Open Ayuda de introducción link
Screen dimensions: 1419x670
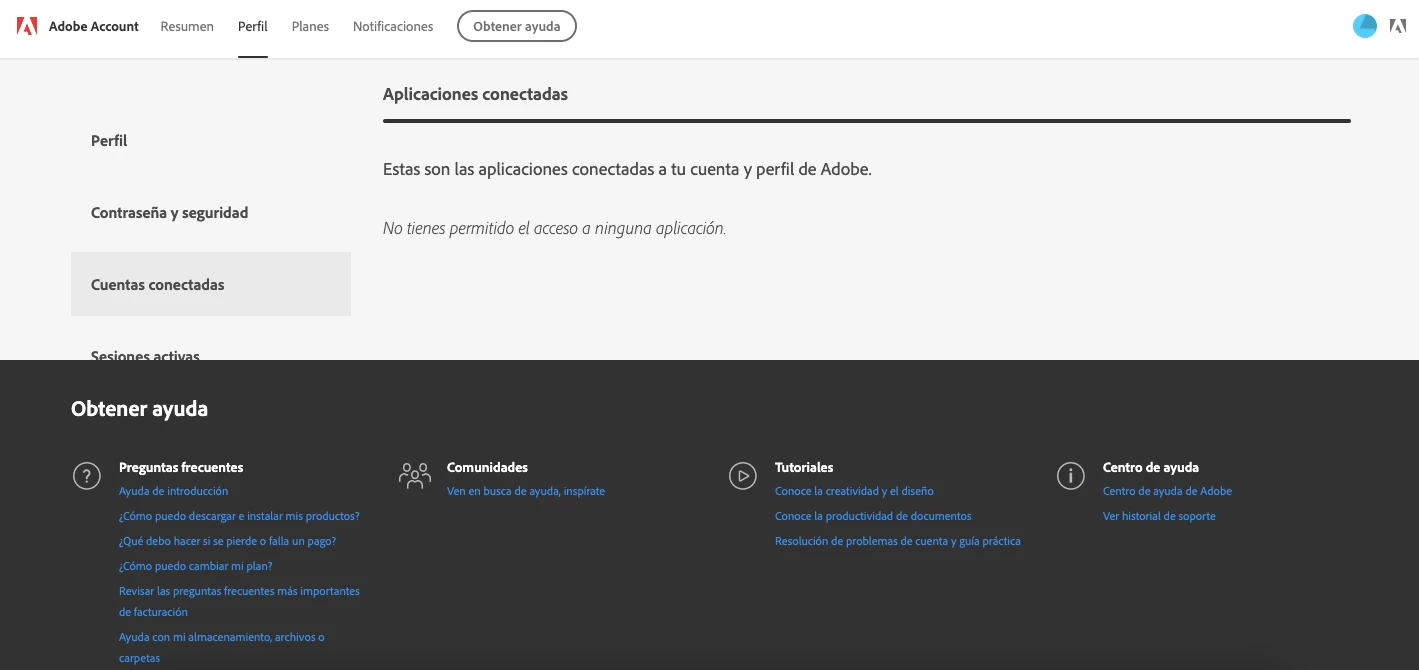pos(174,491)
